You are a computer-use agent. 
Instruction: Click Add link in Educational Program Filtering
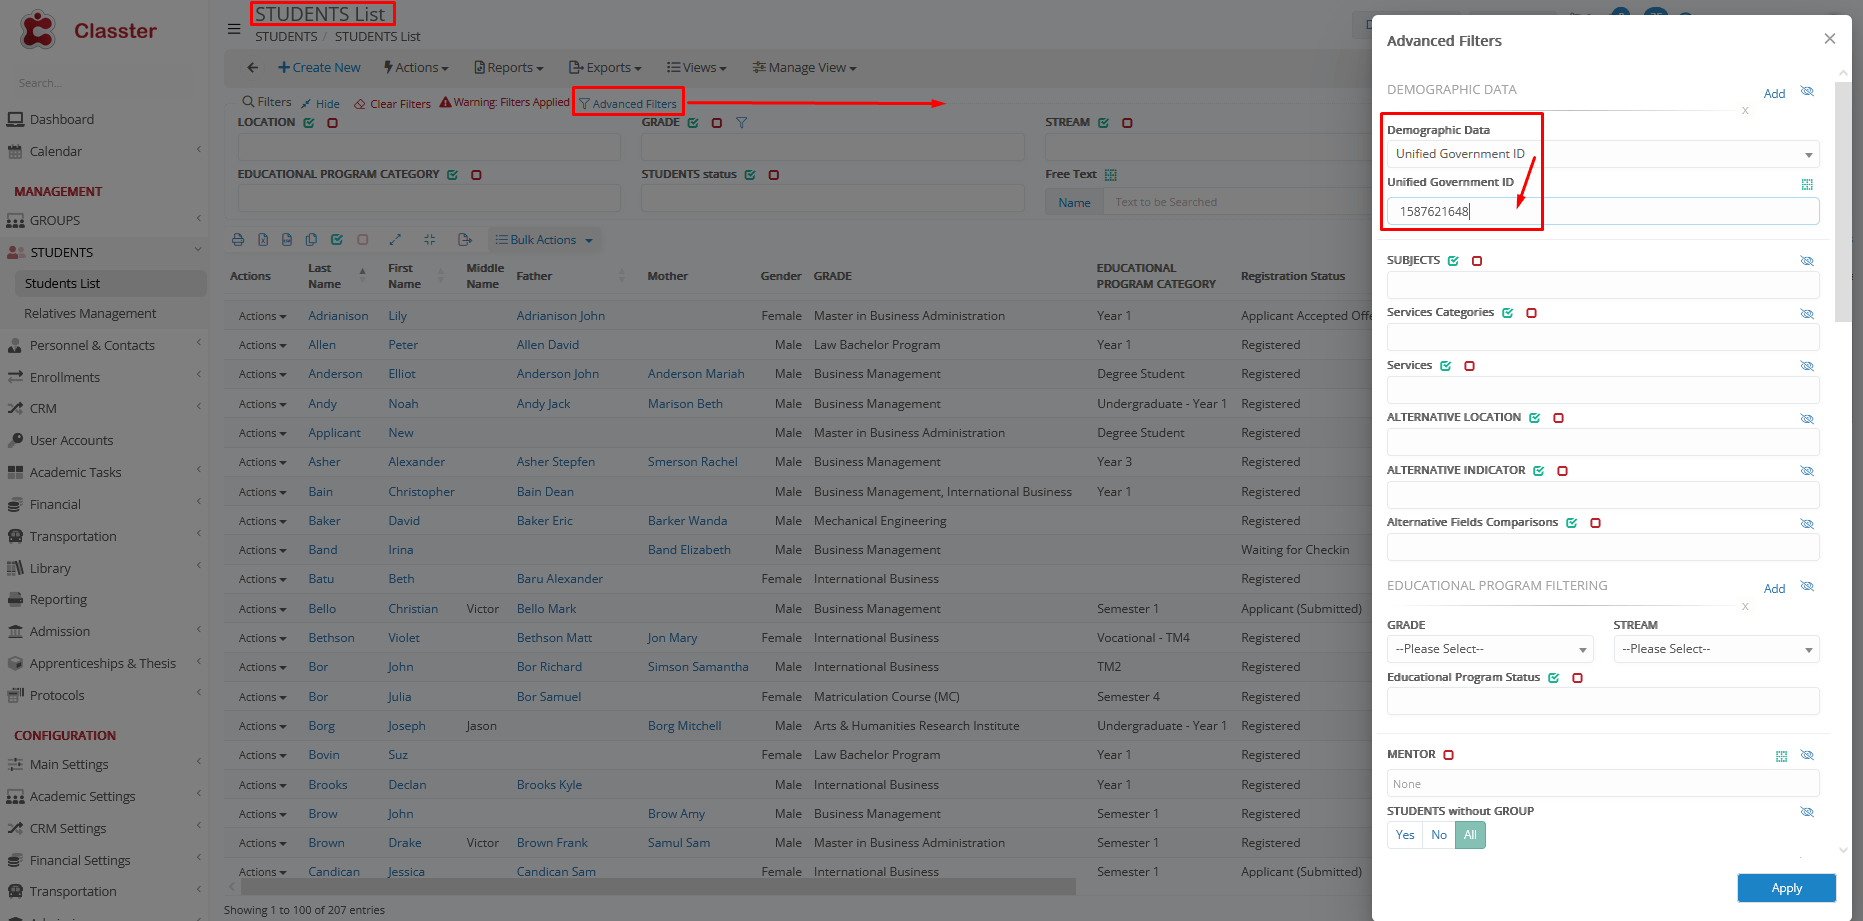(x=1774, y=589)
